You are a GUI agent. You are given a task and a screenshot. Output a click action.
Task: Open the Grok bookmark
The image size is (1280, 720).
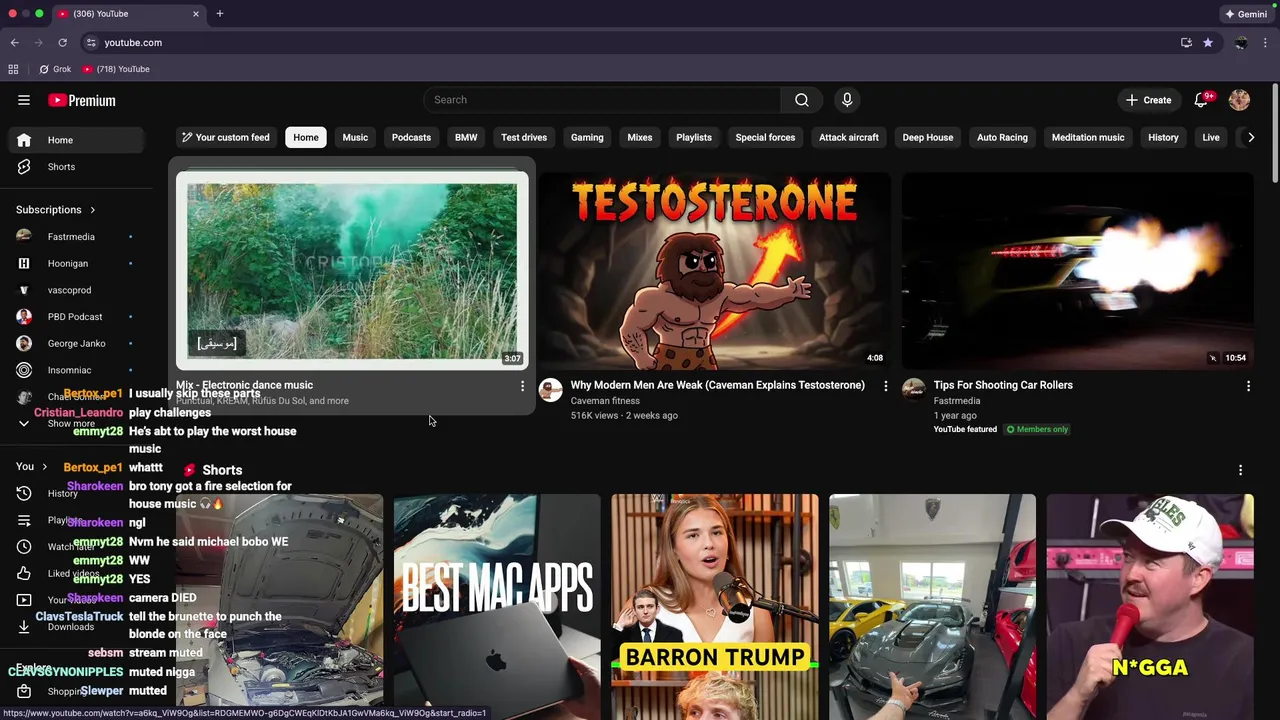click(55, 69)
